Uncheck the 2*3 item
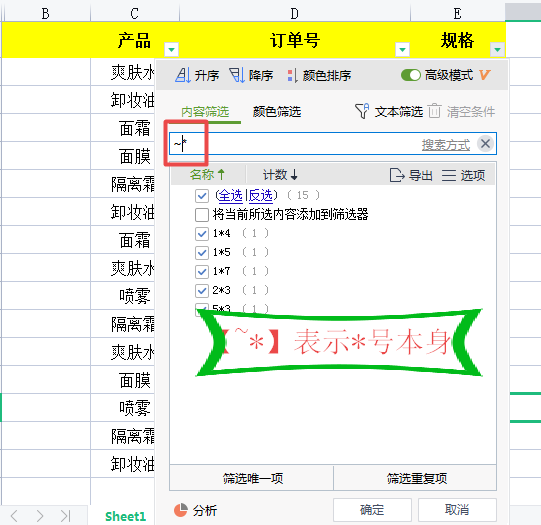This screenshot has width=541, height=525. 202,290
